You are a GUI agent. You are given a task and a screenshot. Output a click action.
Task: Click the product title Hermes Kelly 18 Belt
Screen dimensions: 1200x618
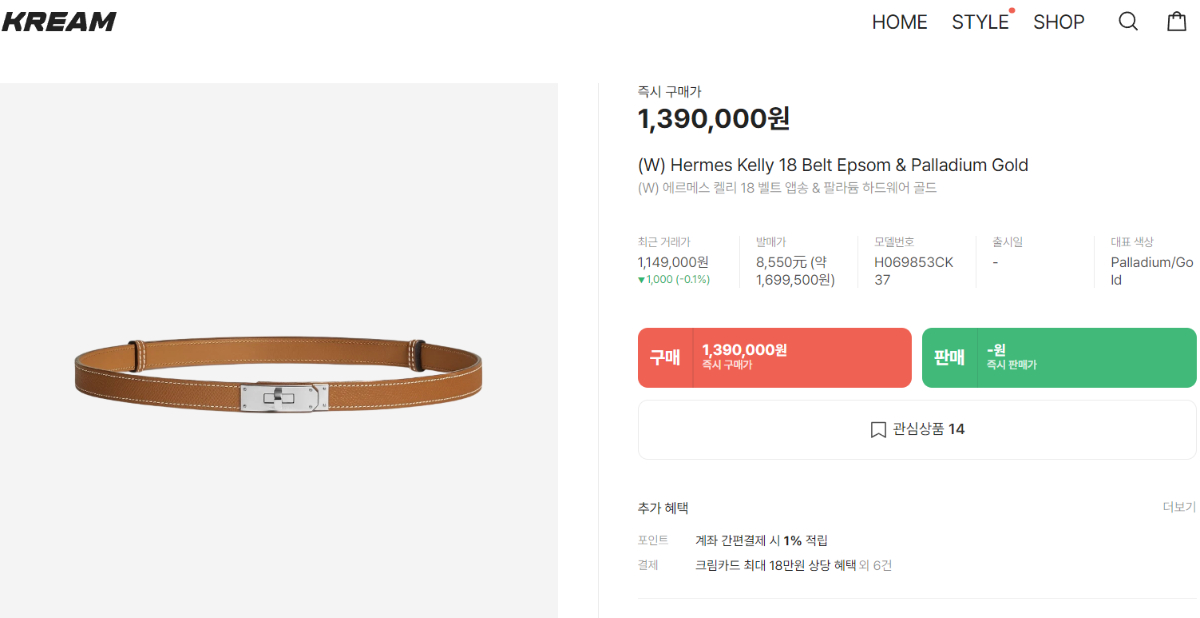pos(833,165)
